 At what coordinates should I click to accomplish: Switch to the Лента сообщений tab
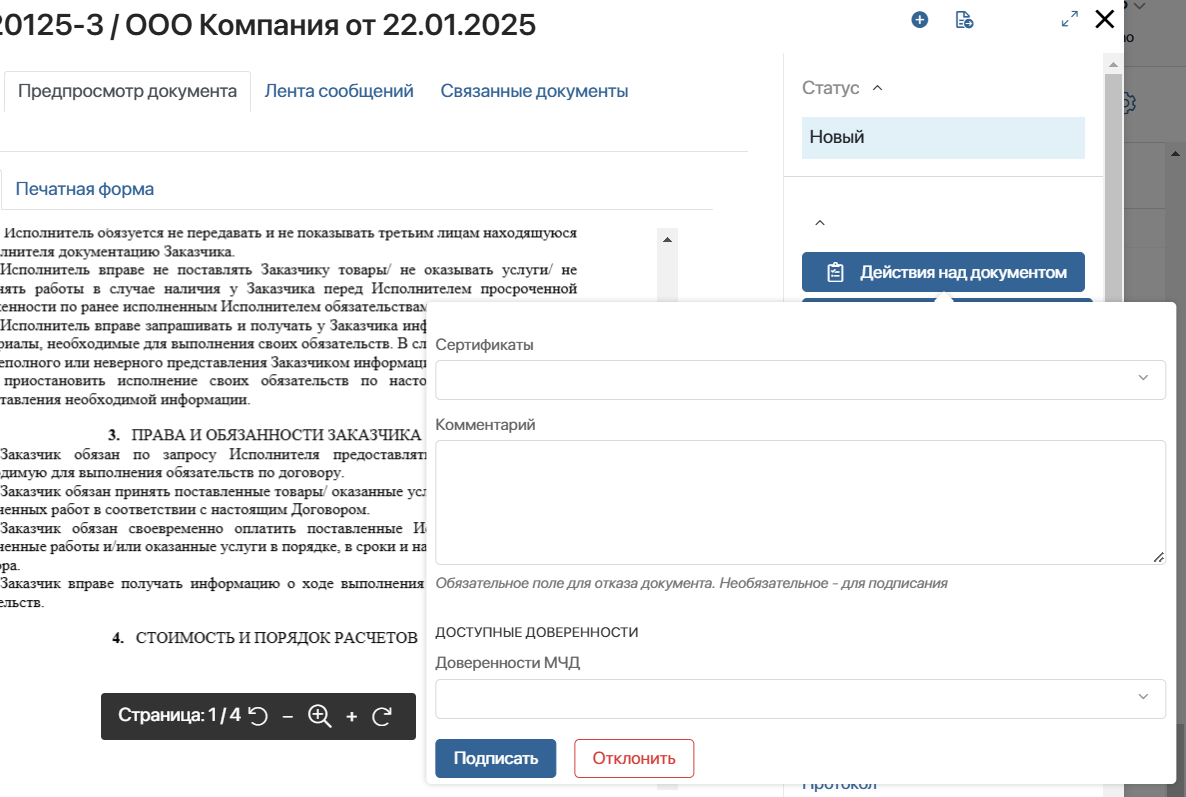point(337,90)
